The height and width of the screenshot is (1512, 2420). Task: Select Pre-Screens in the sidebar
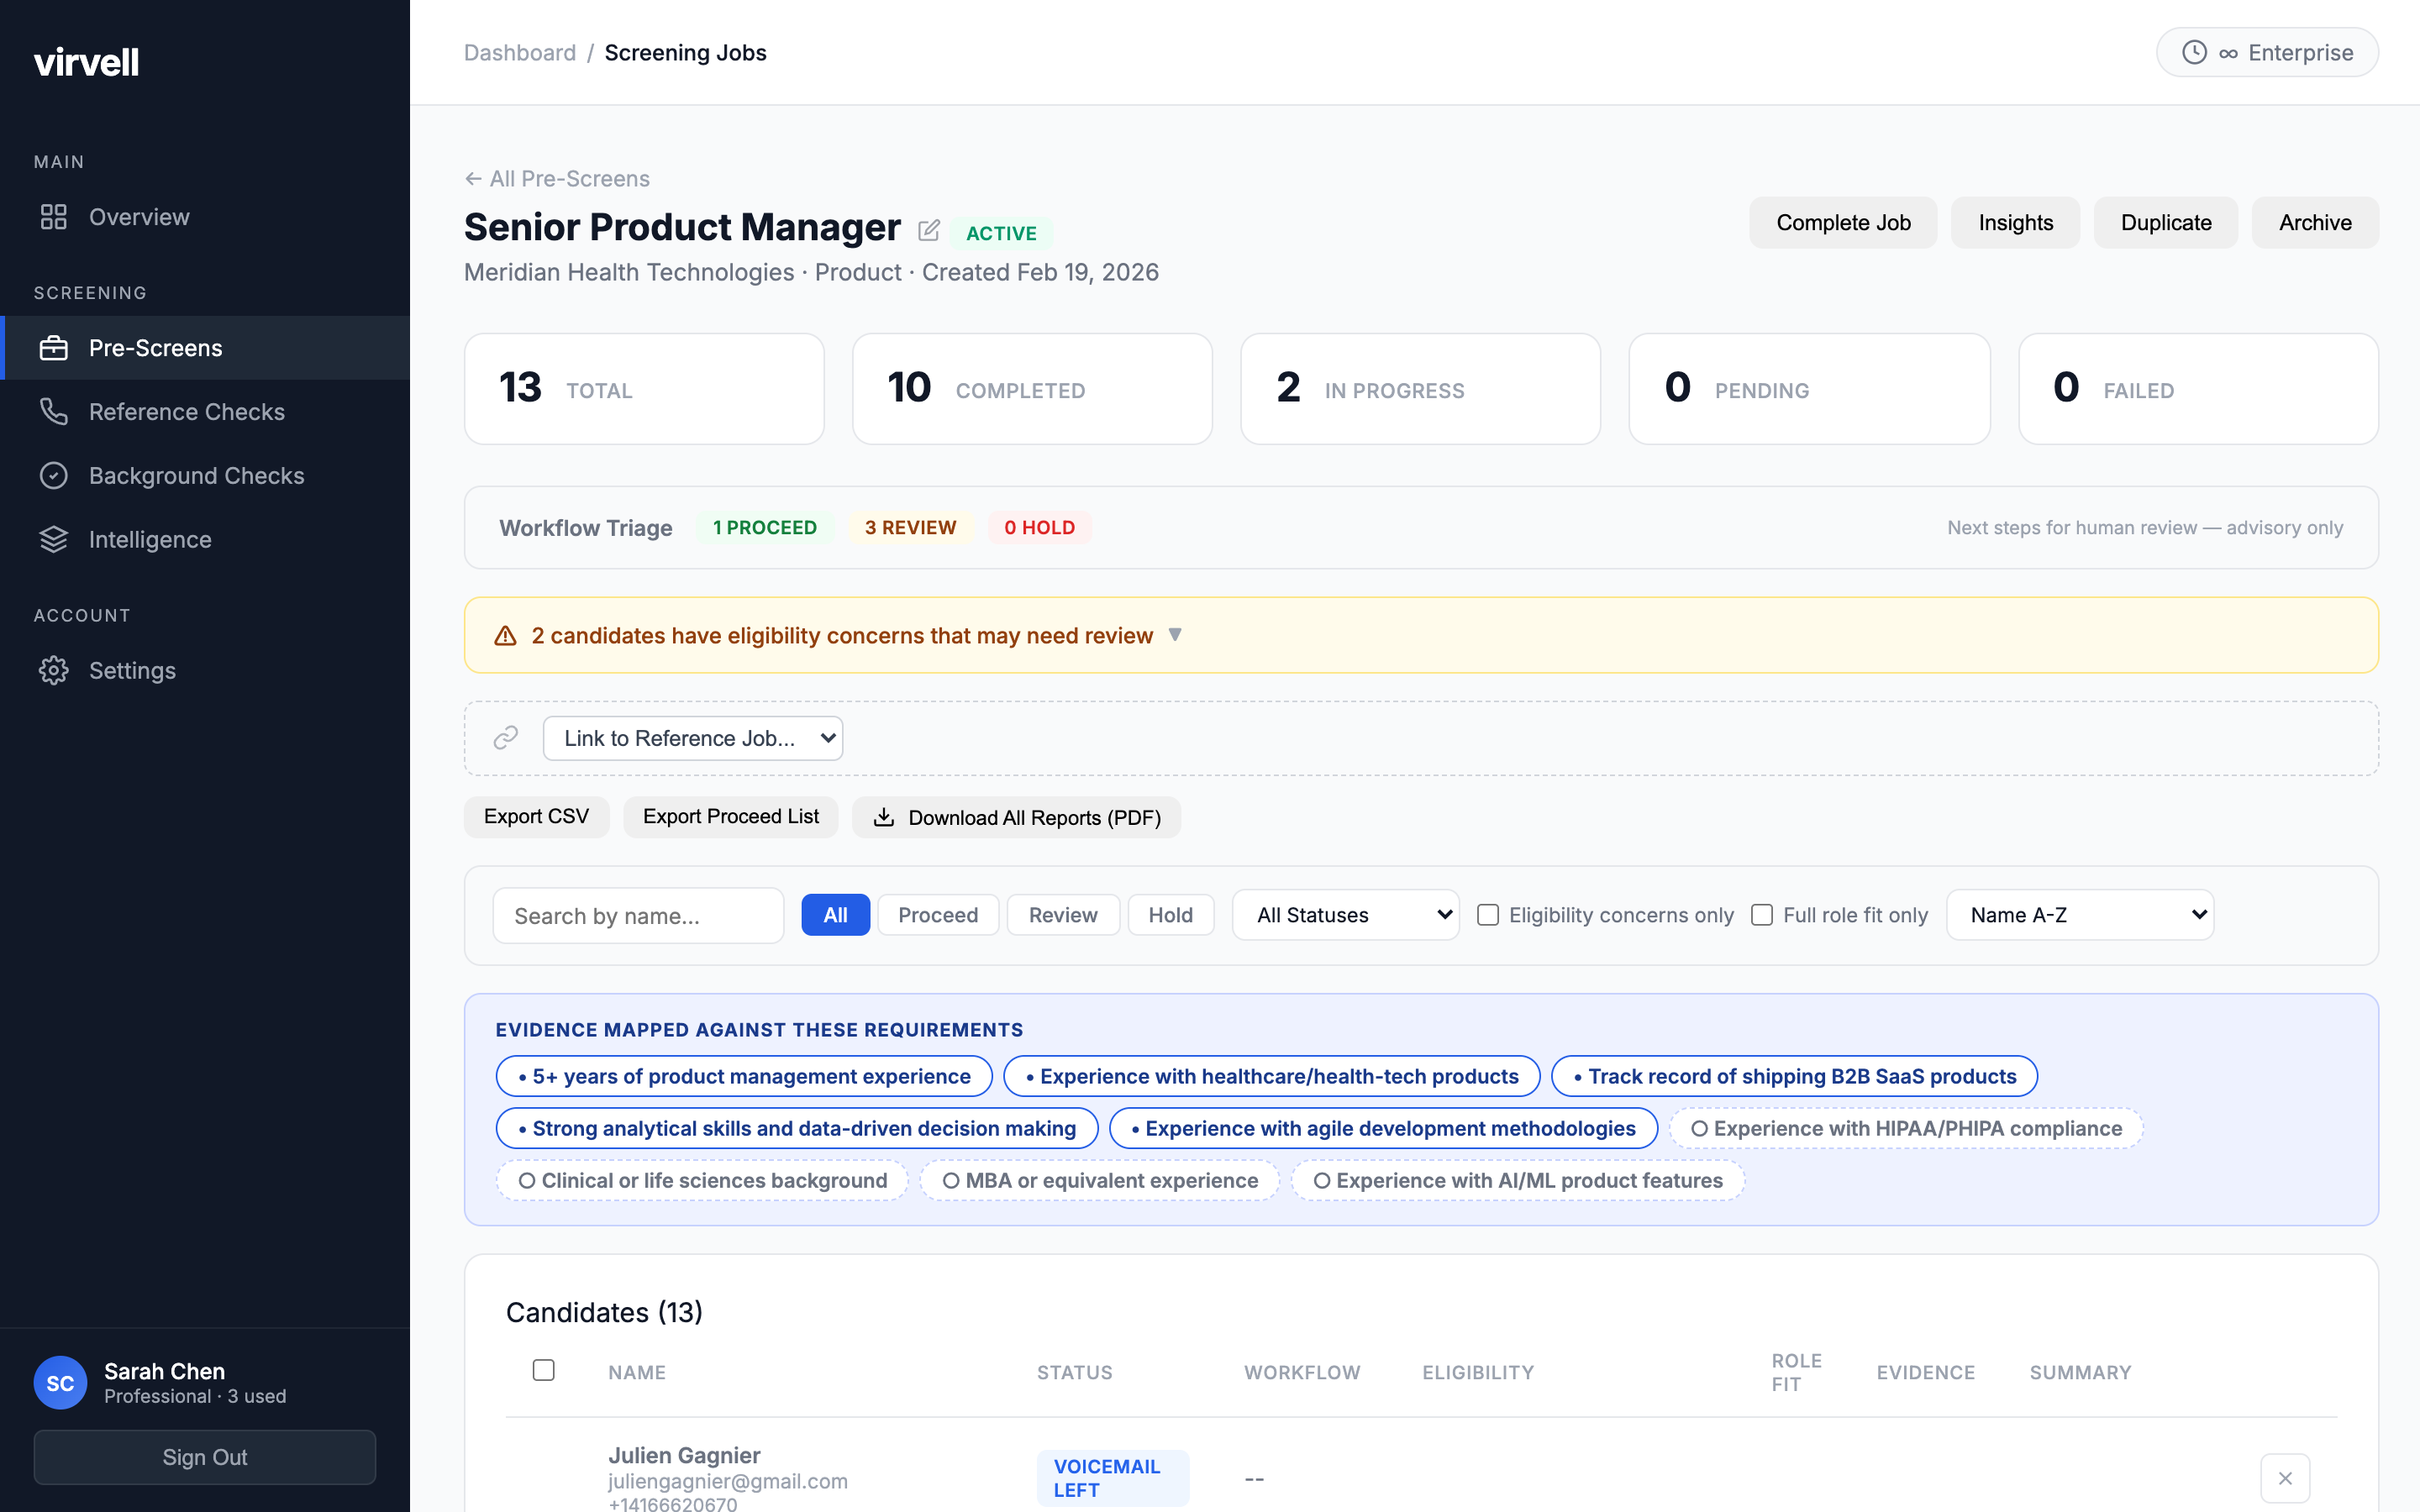tap(156, 347)
